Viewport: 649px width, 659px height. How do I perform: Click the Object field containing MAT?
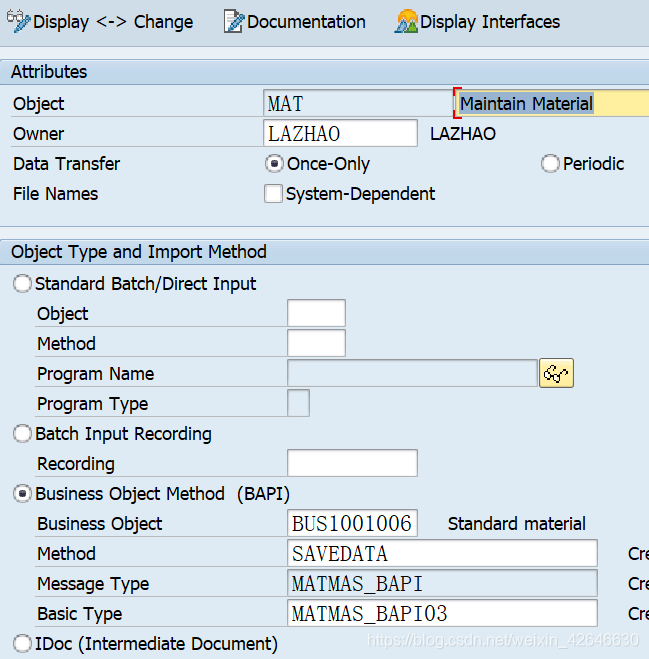tap(358, 103)
